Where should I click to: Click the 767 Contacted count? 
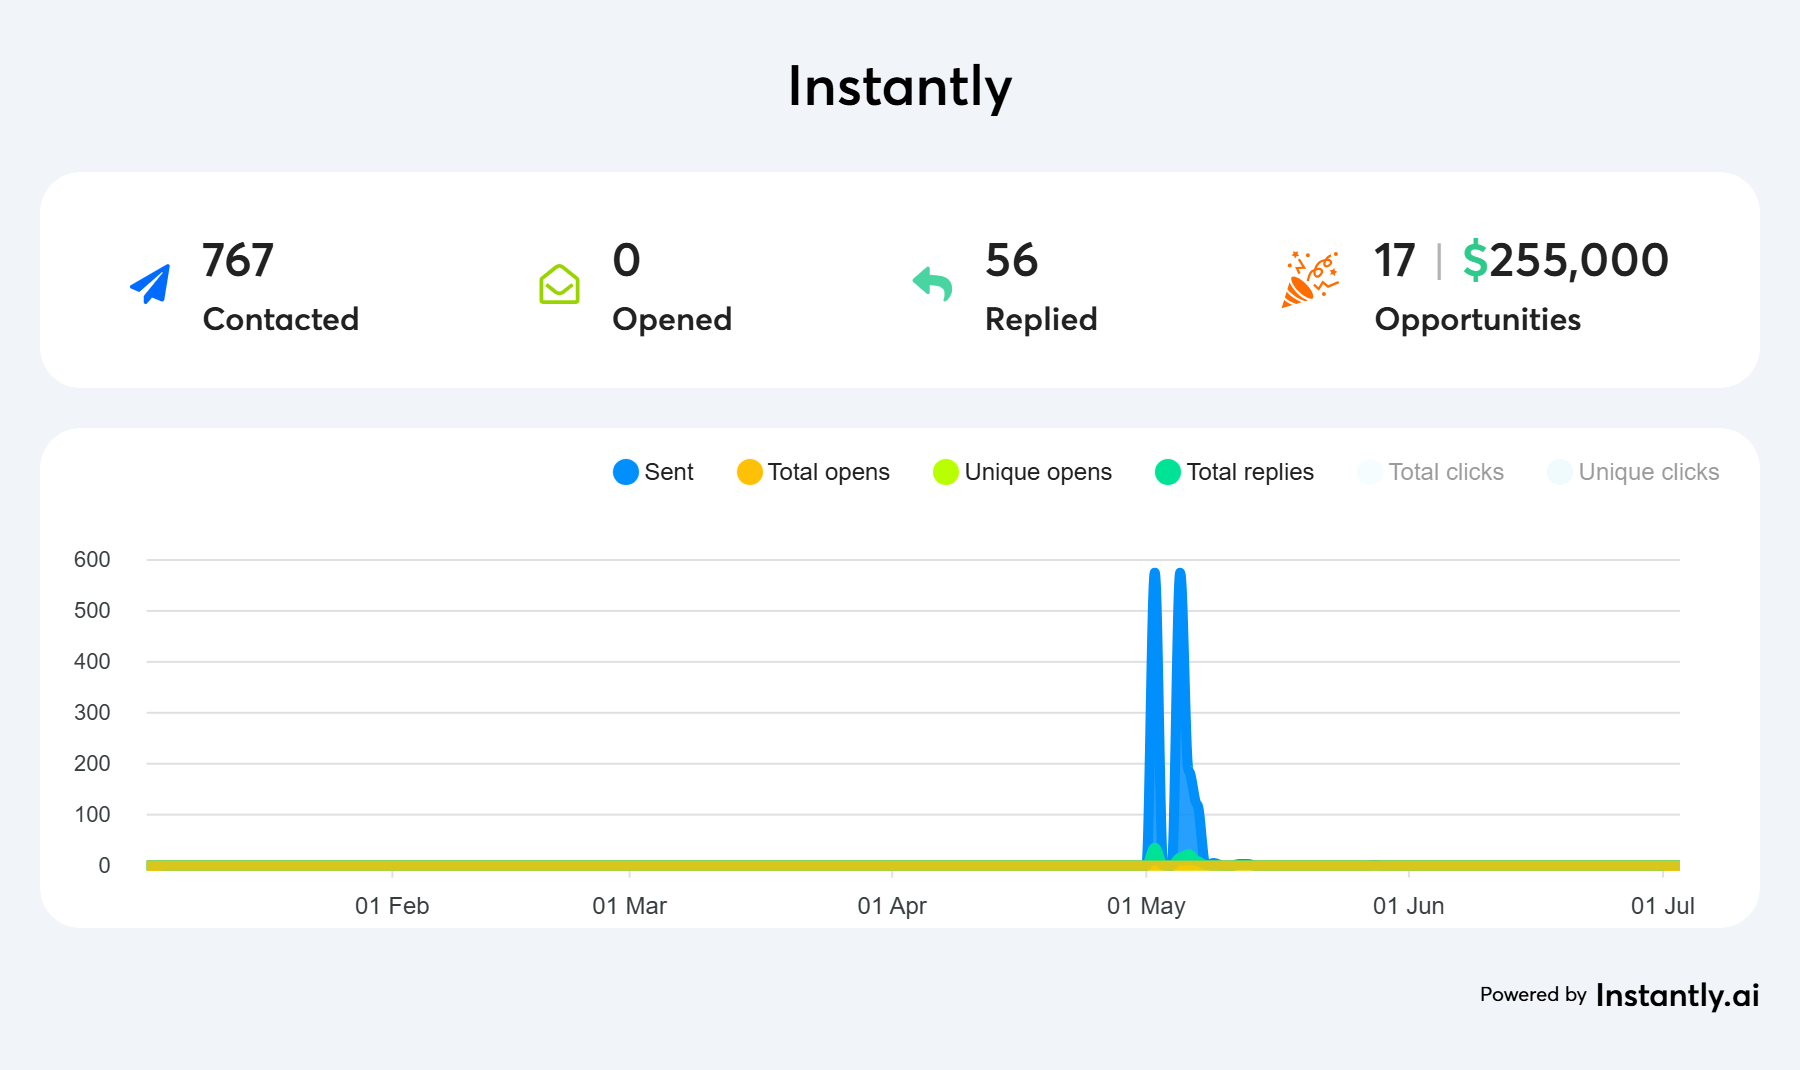click(x=238, y=260)
